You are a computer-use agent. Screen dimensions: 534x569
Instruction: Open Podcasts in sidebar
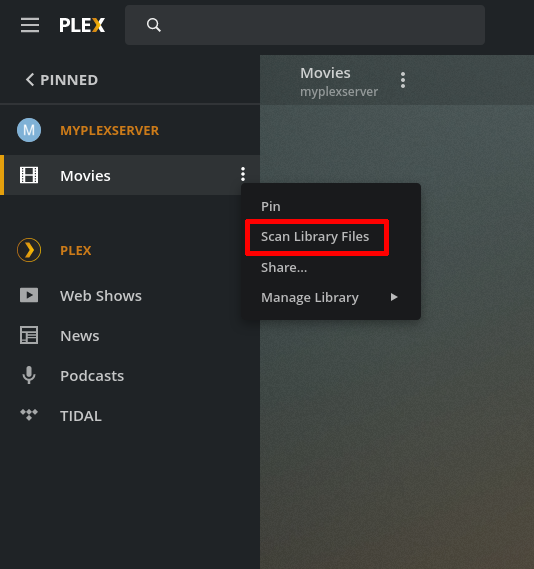92,376
